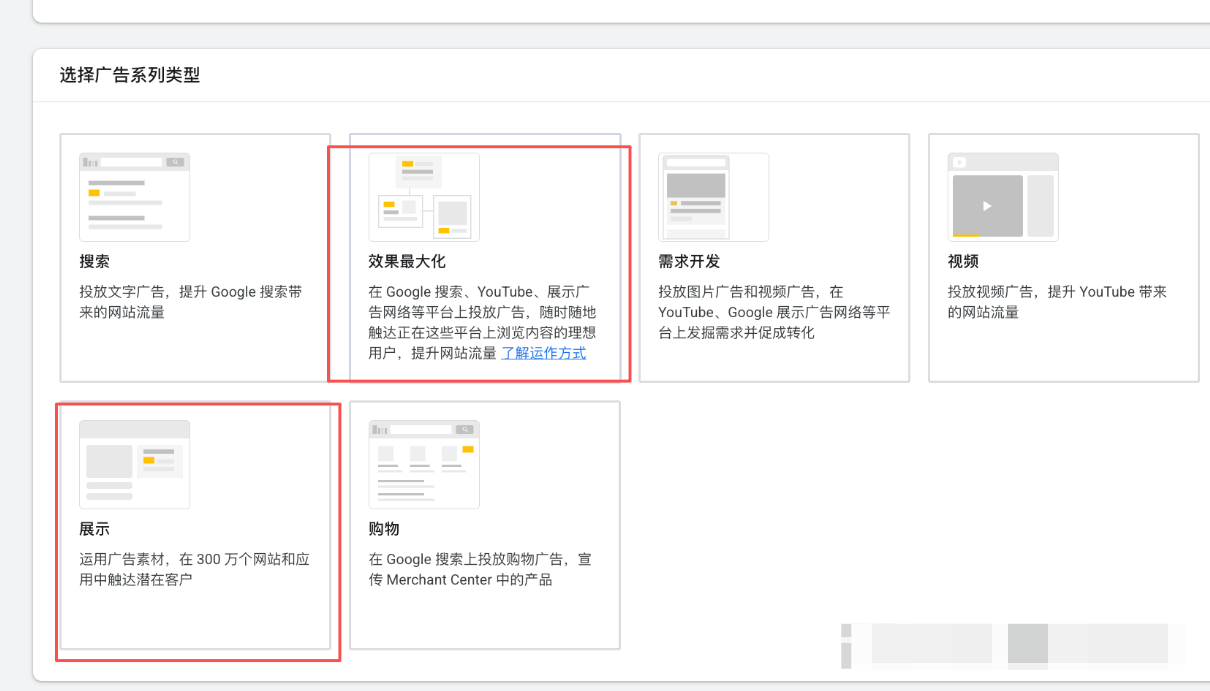Select the 需求开发 campaign type card
Image resolution: width=1210 pixels, height=691 pixels.
coord(774,257)
